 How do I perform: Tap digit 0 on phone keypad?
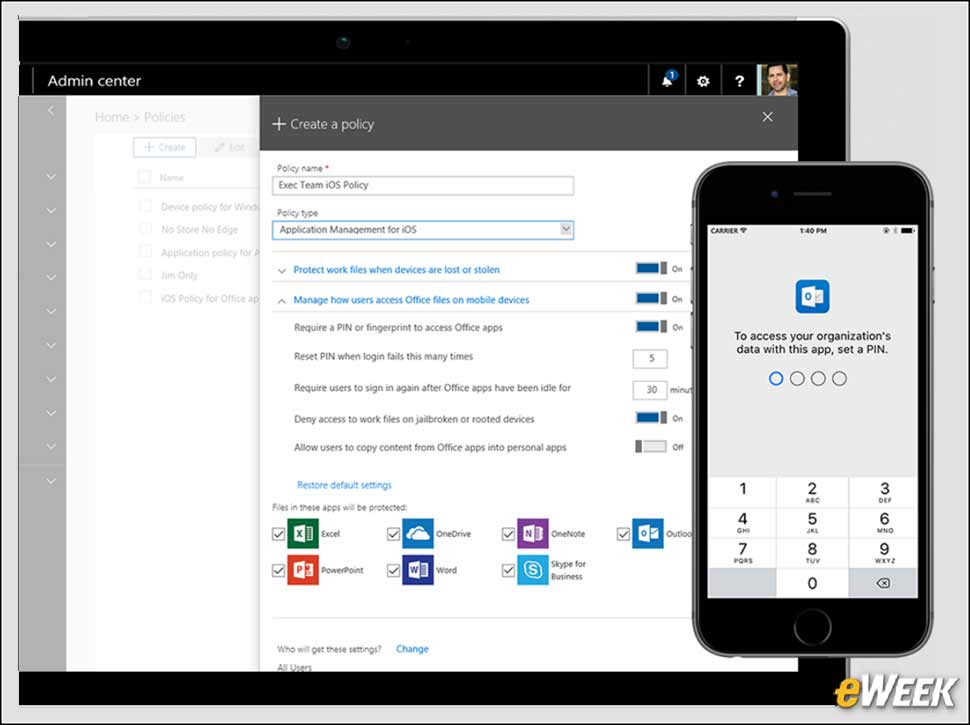click(812, 583)
